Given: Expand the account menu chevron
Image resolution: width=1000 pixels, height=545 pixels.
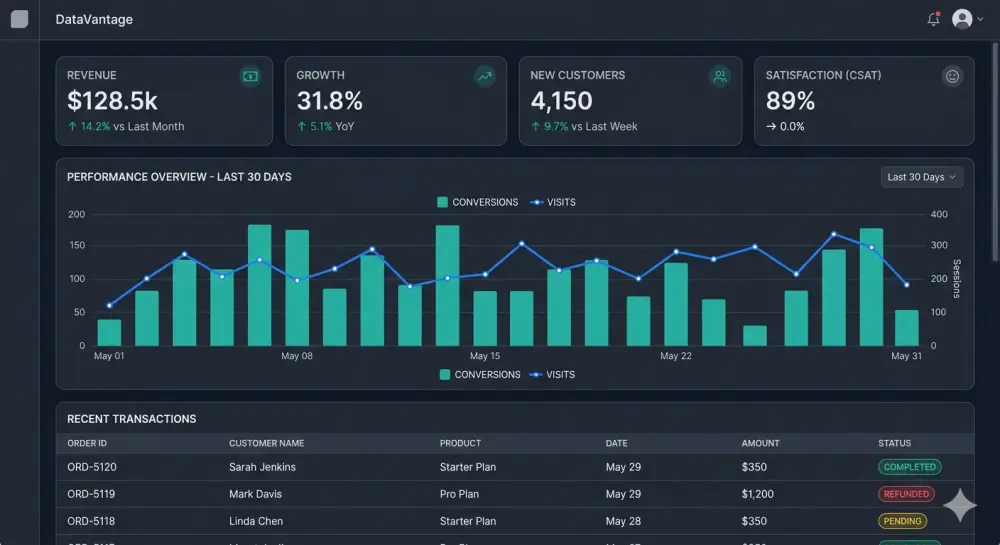Looking at the screenshot, I should tap(980, 19).
